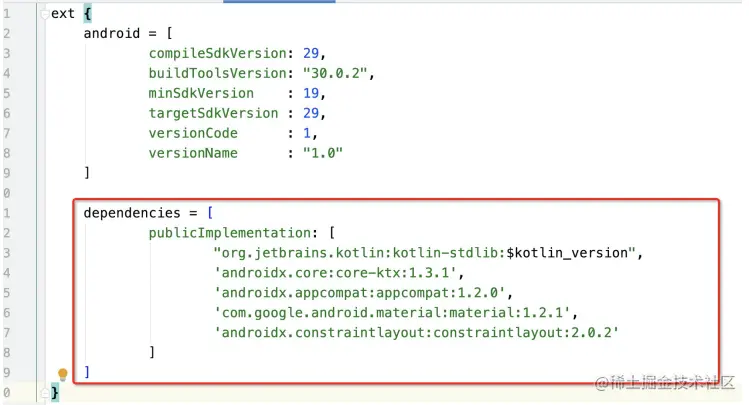Click line number 1 in the gutter
The height and width of the screenshot is (405, 749).
click(x=7, y=14)
